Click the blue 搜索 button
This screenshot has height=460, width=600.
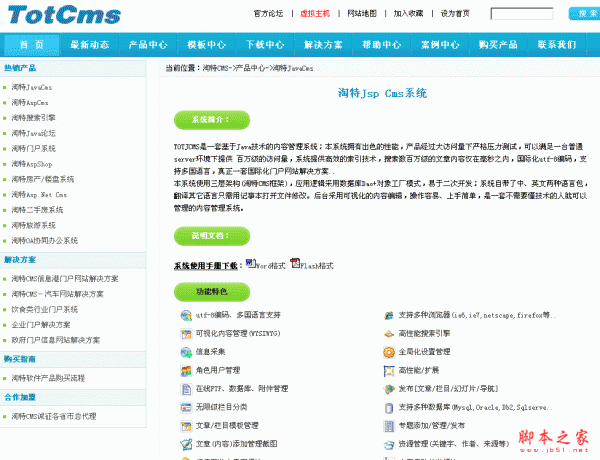point(584,14)
